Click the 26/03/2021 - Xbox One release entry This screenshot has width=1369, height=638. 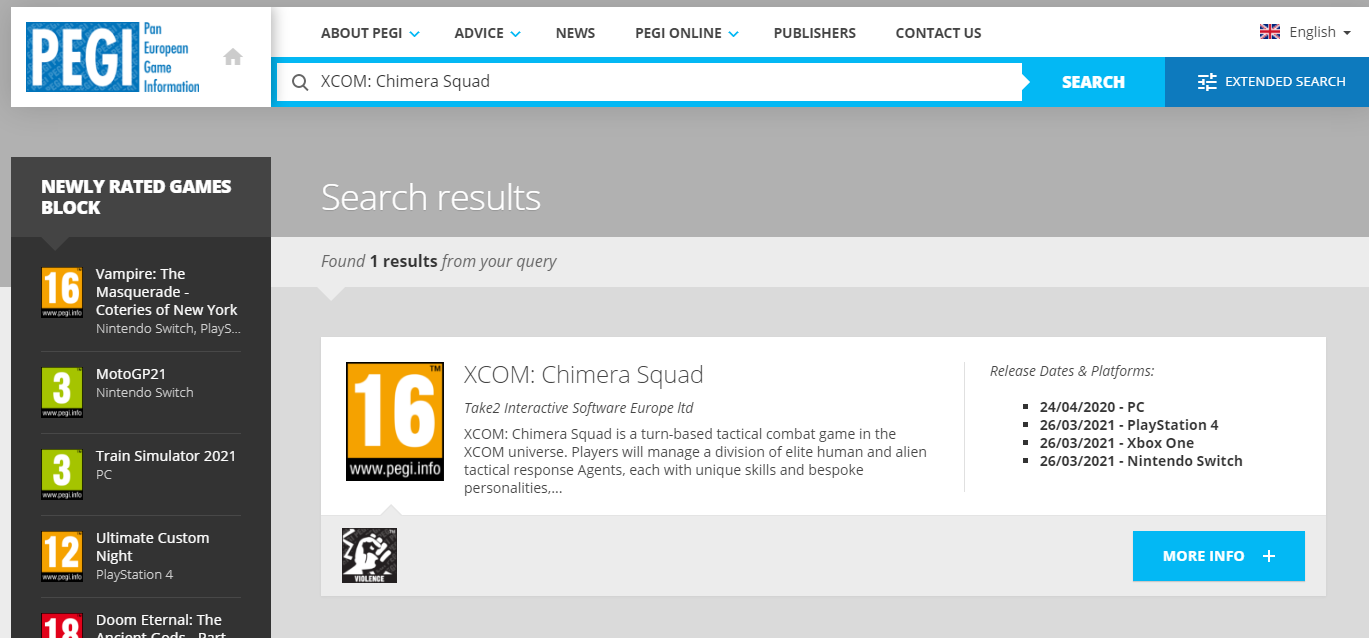click(1117, 443)
